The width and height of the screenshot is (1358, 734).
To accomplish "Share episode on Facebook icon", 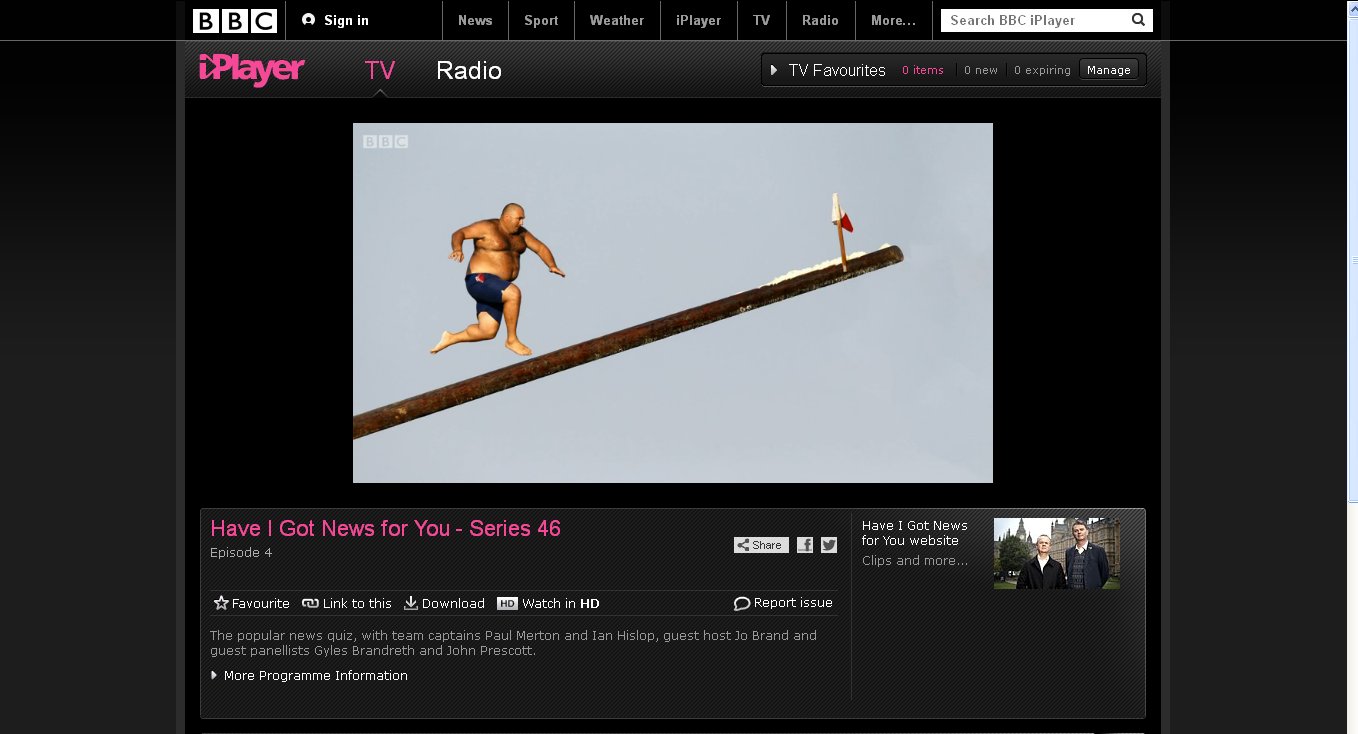I will [805, 545].
